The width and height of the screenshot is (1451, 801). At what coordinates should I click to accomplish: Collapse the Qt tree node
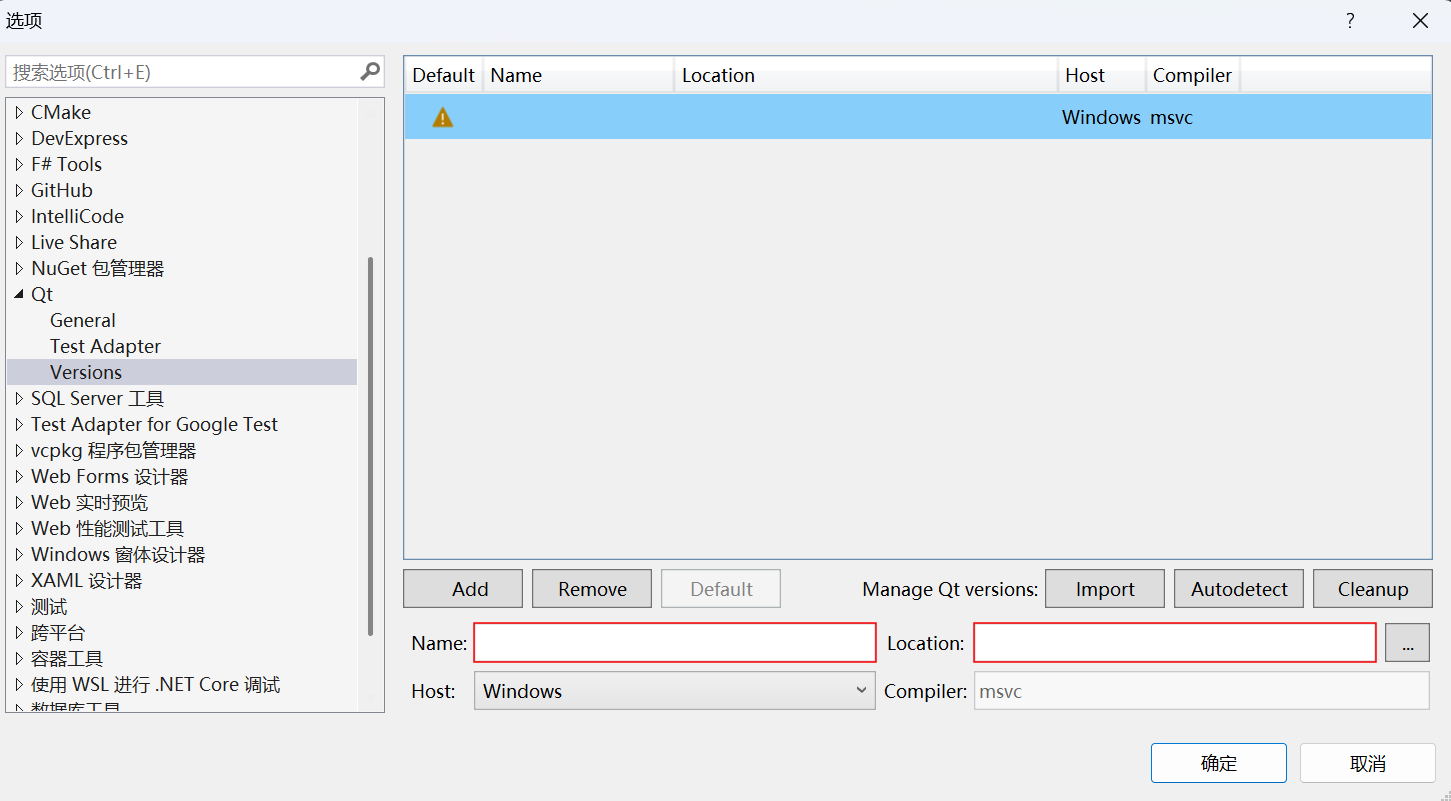pyautogui.click(x=18, y=294)
